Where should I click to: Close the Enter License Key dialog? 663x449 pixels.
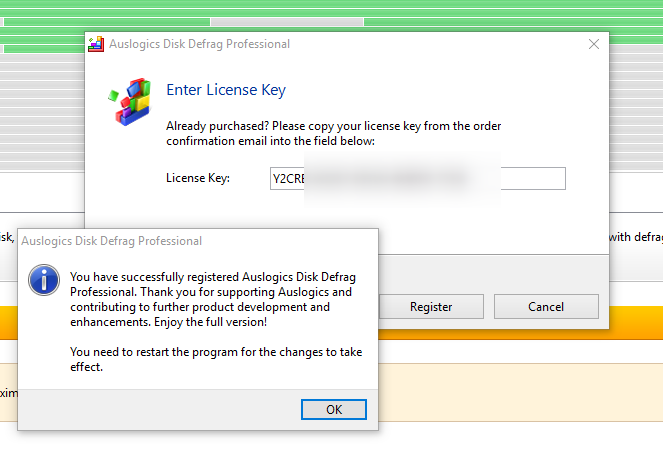tap(594, 44)
